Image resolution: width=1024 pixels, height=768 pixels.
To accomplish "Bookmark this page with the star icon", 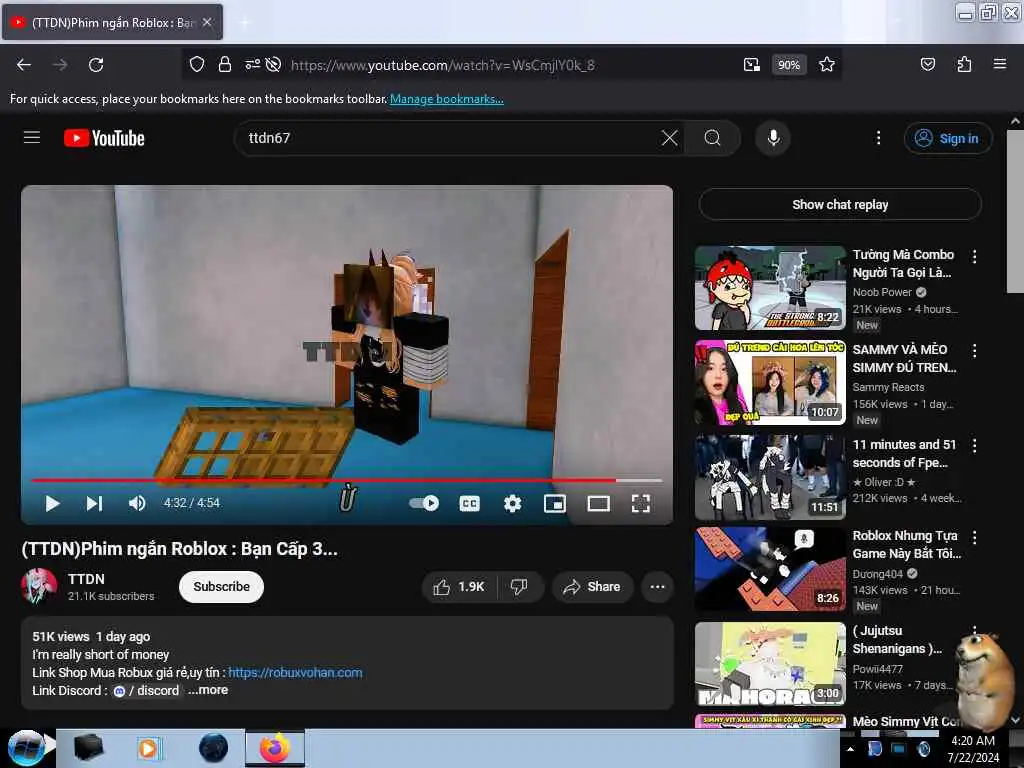I will pyautogui.click(x=827, y=64).
